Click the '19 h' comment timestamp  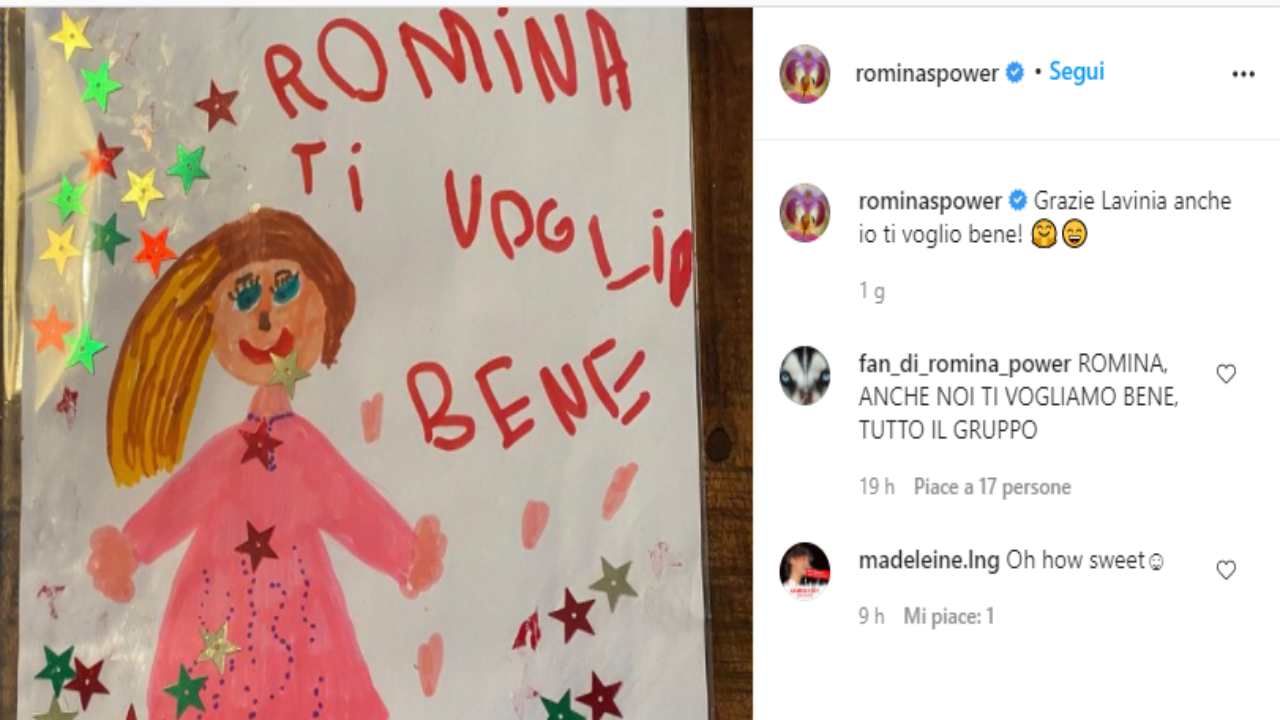tap(876, 487)
